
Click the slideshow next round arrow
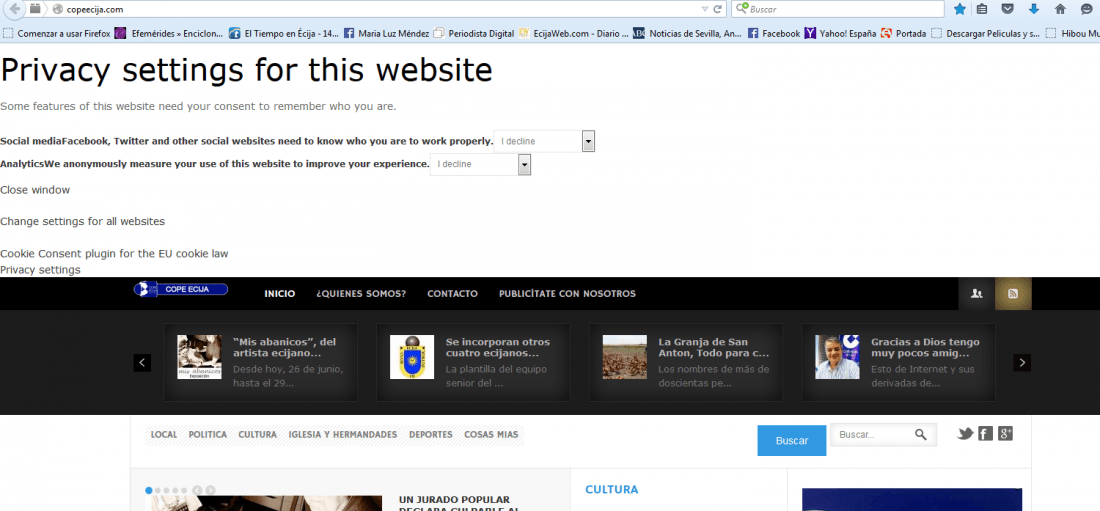pyautogui.click(x=210, y=490)
